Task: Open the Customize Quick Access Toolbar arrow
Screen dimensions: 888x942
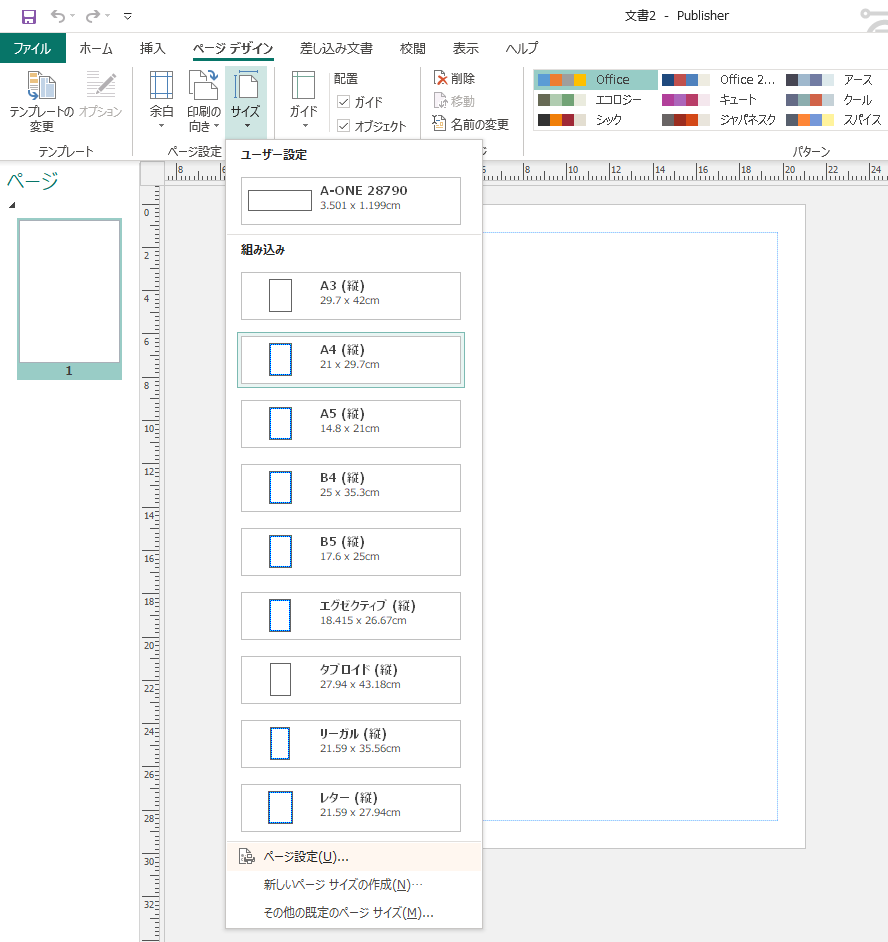Action: click(x=127, y=16)
